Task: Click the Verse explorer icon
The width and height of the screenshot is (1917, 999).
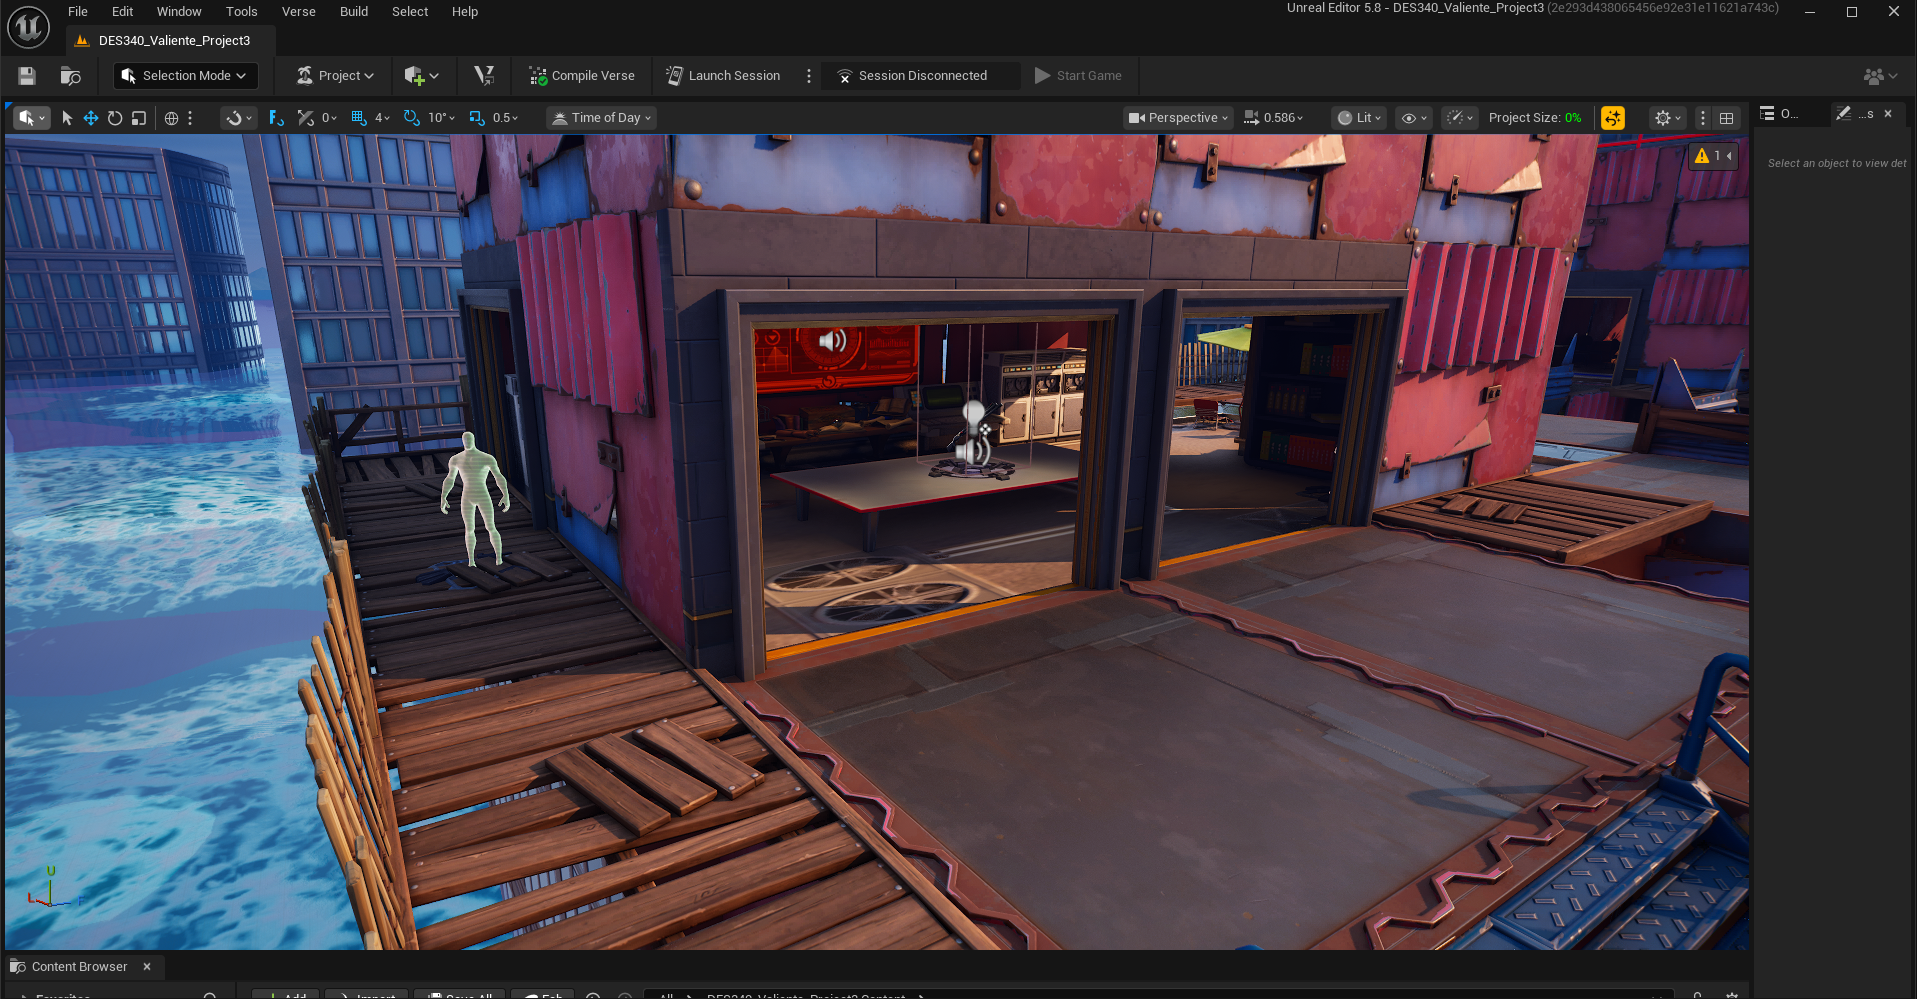Action: pyautogui.click(x=484, y=76)
